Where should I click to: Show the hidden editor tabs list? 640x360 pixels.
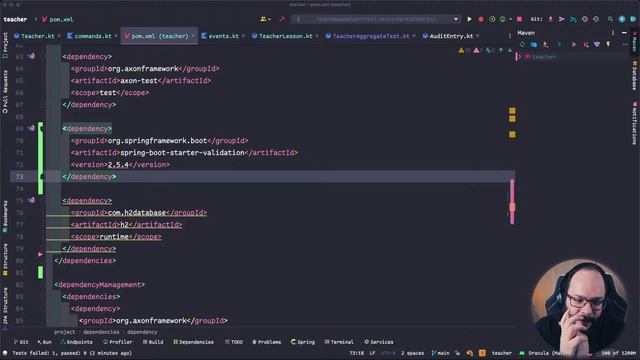[509, 36]
